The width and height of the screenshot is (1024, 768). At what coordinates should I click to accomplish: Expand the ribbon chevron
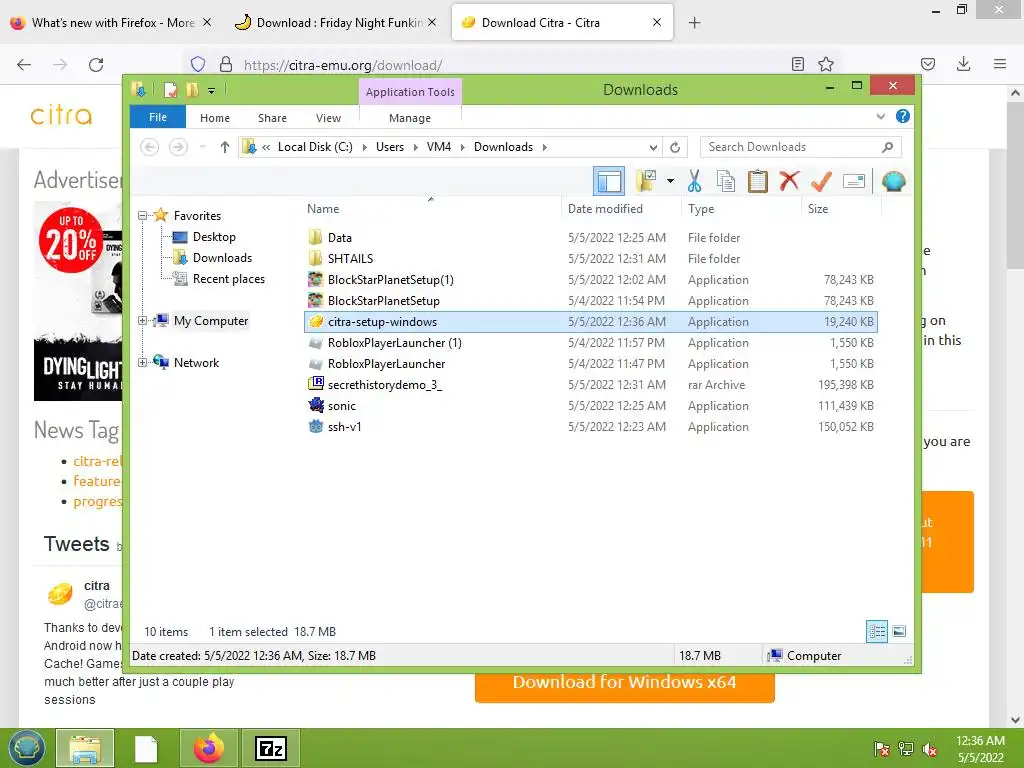[880, 116]
